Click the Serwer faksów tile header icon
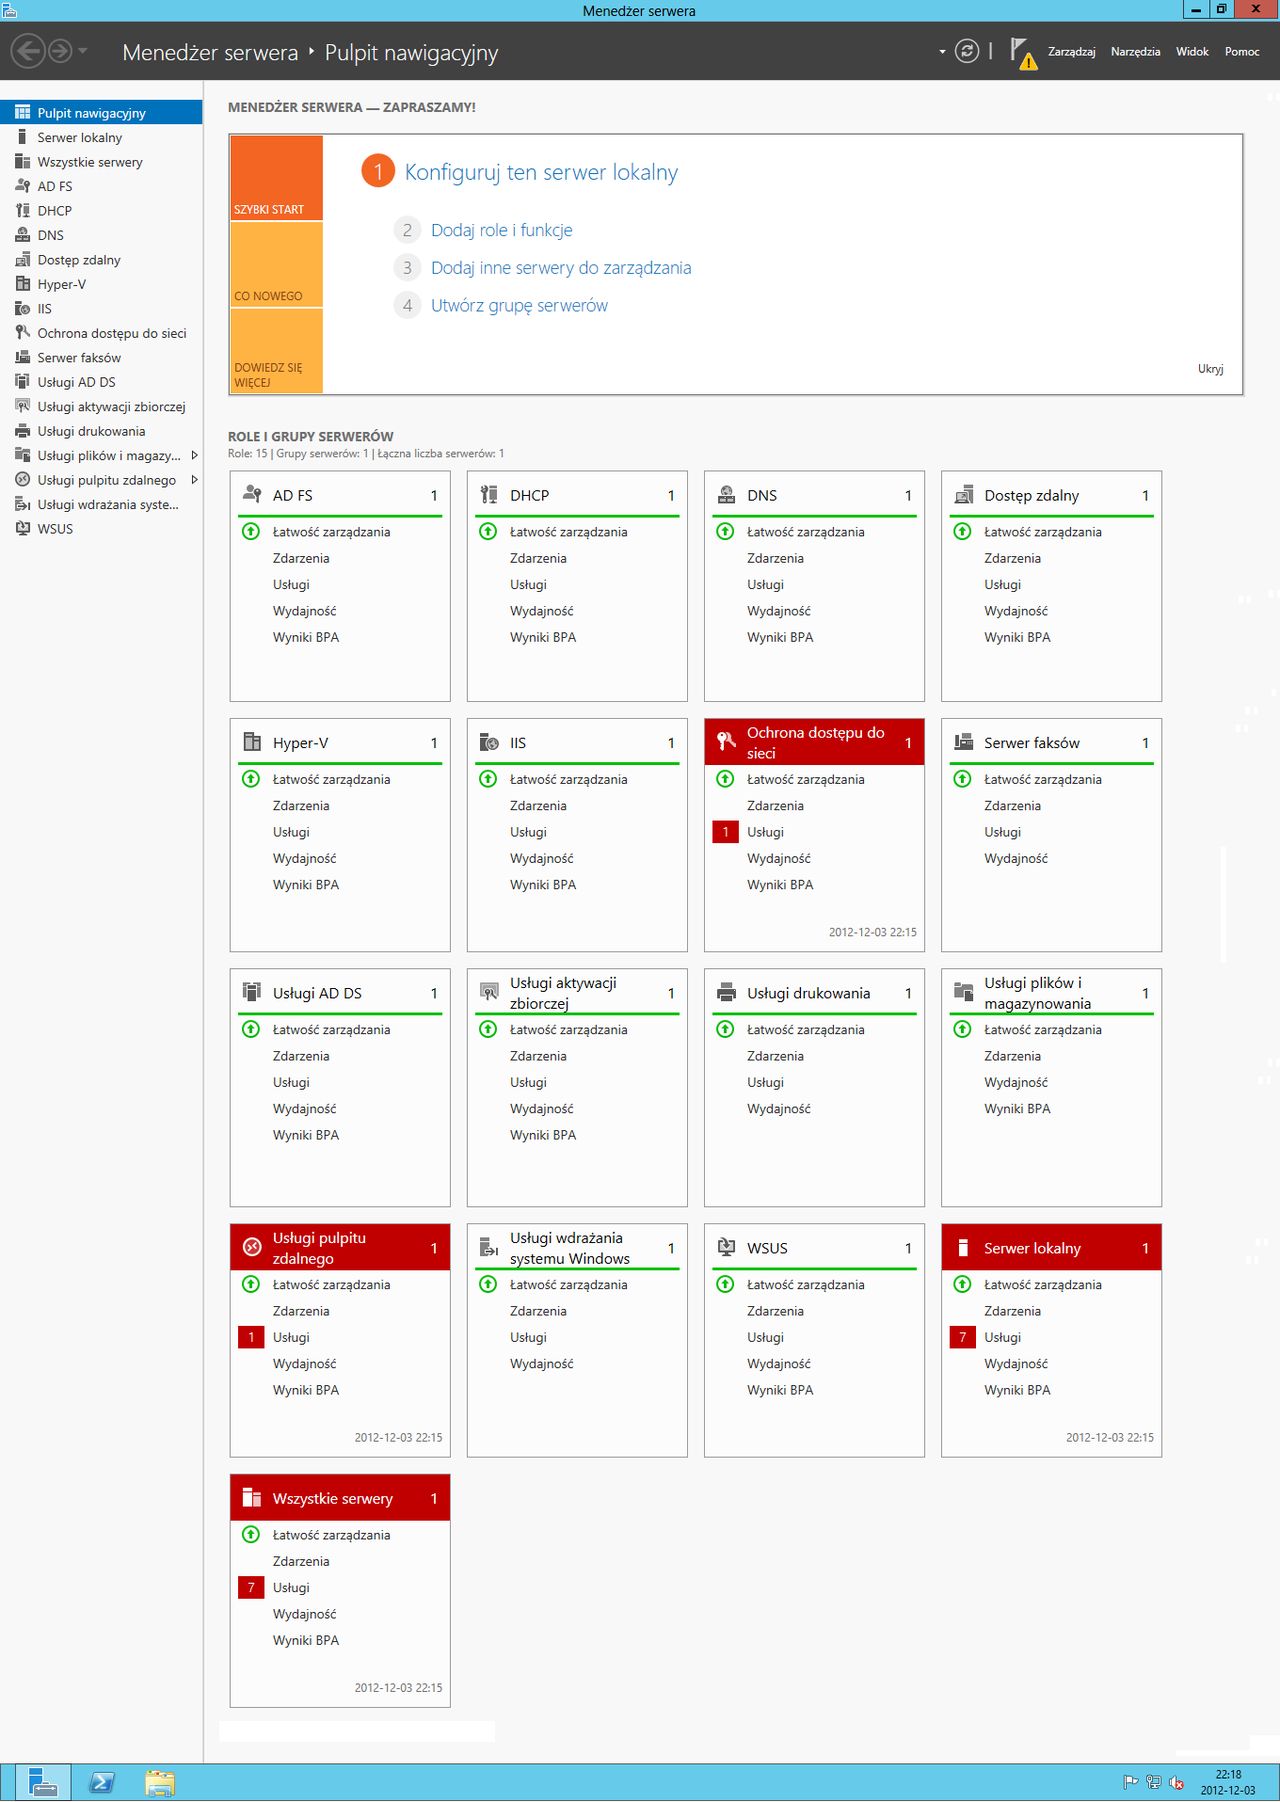Screen dimensions: 1280x1802 pyautogui.click(x=964, y=742)
